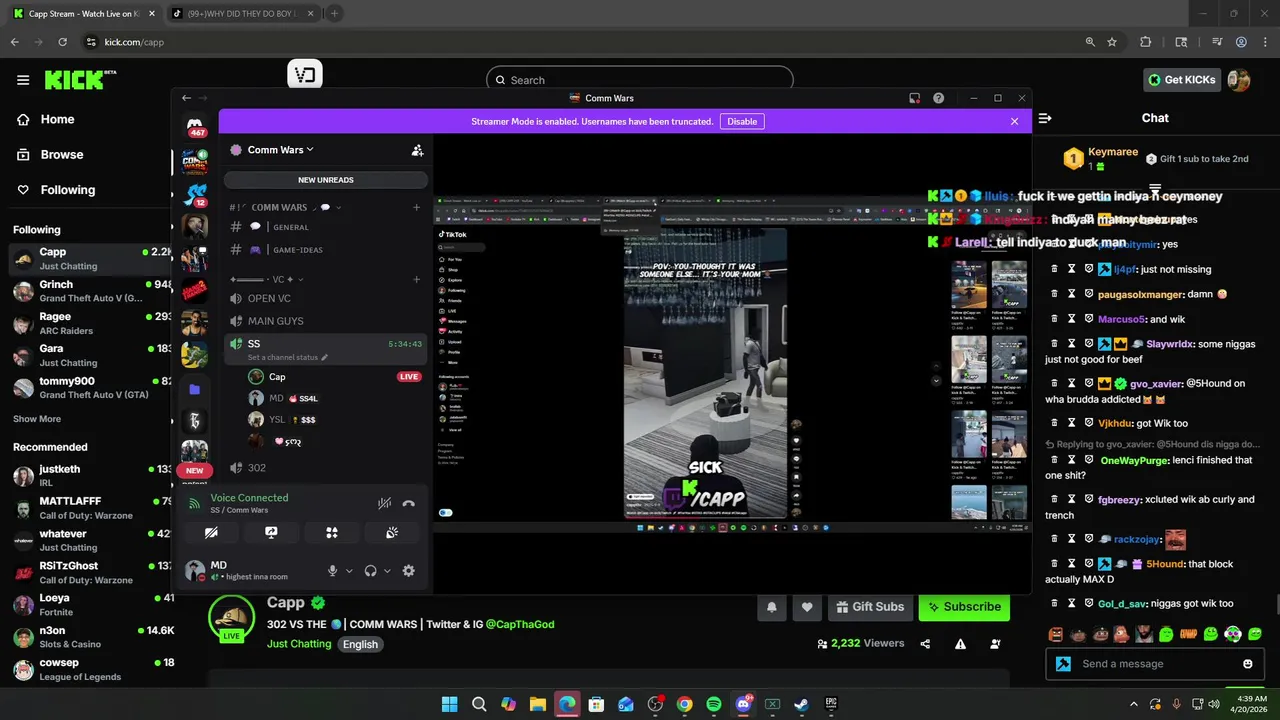Viewport: 1280px width, 720px height.
Task: Click NEW UNREADS button
Action: [x=326, y=180]
